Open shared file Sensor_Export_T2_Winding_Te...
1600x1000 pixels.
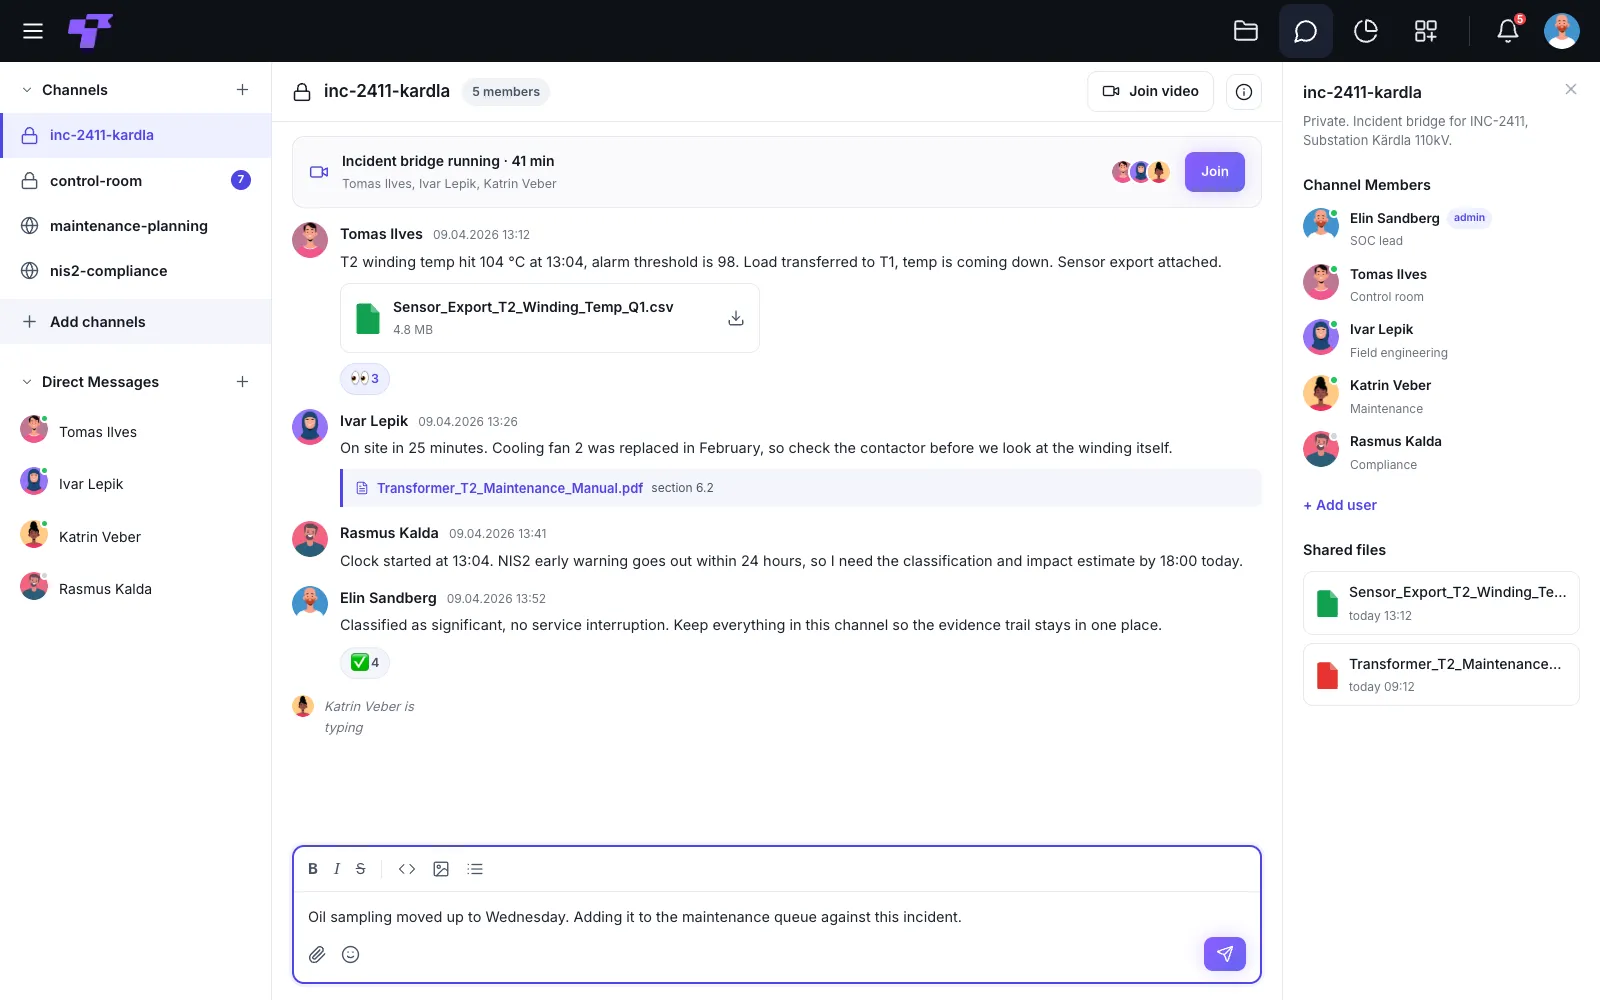point(1441,603)
